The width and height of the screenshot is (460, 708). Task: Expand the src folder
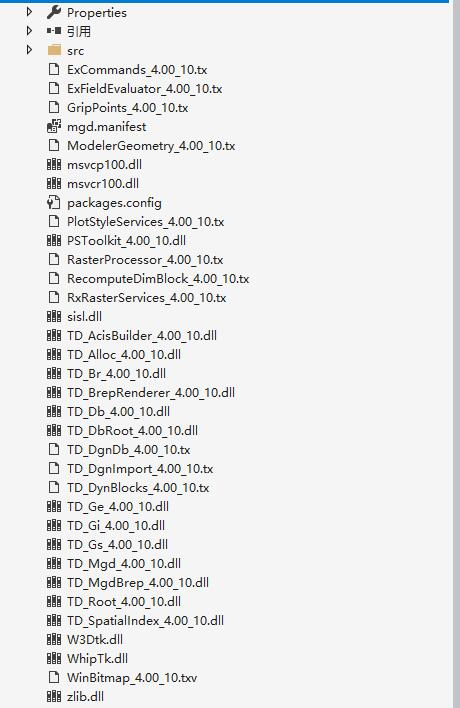coord(29,50)
